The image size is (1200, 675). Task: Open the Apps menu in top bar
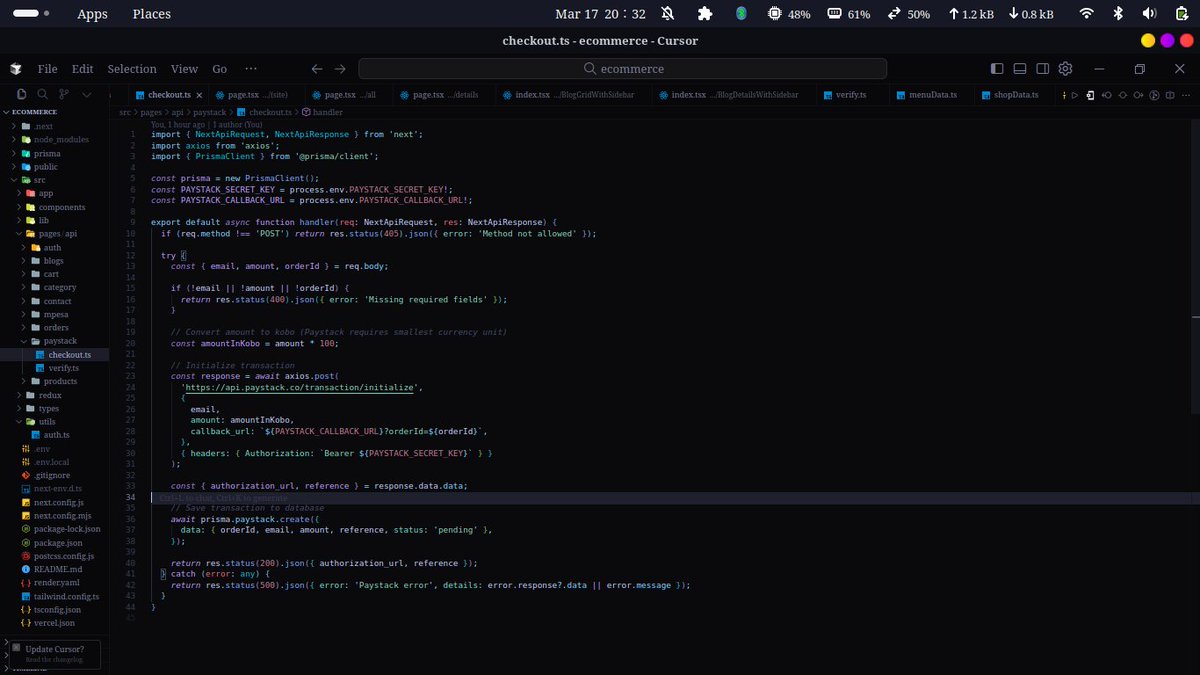92,14
